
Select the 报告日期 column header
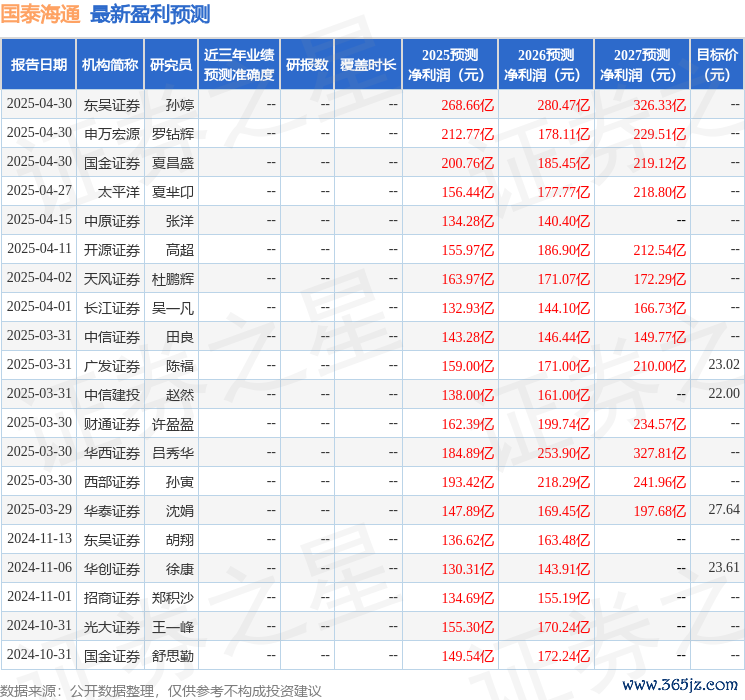38,64
